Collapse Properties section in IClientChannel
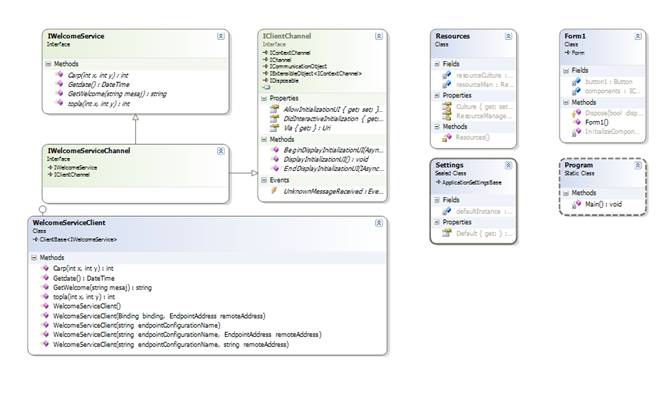658x401 pixels. (x=265, y=98)
